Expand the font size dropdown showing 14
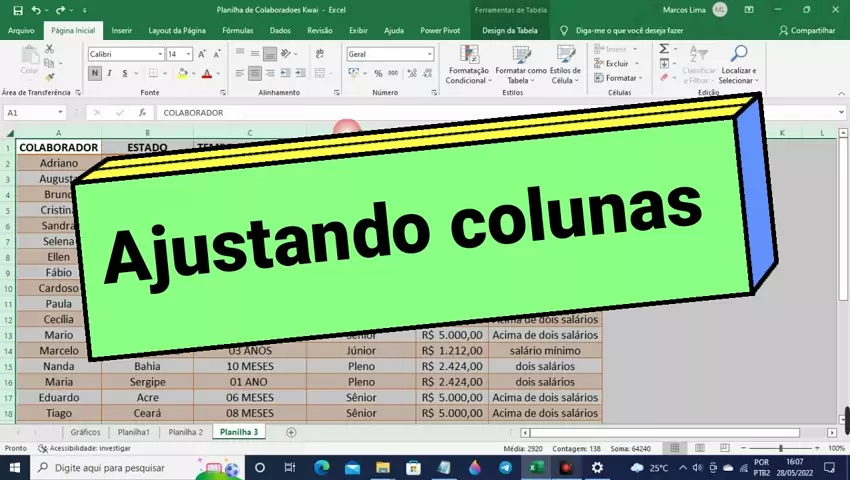 (x=188, y=54)
